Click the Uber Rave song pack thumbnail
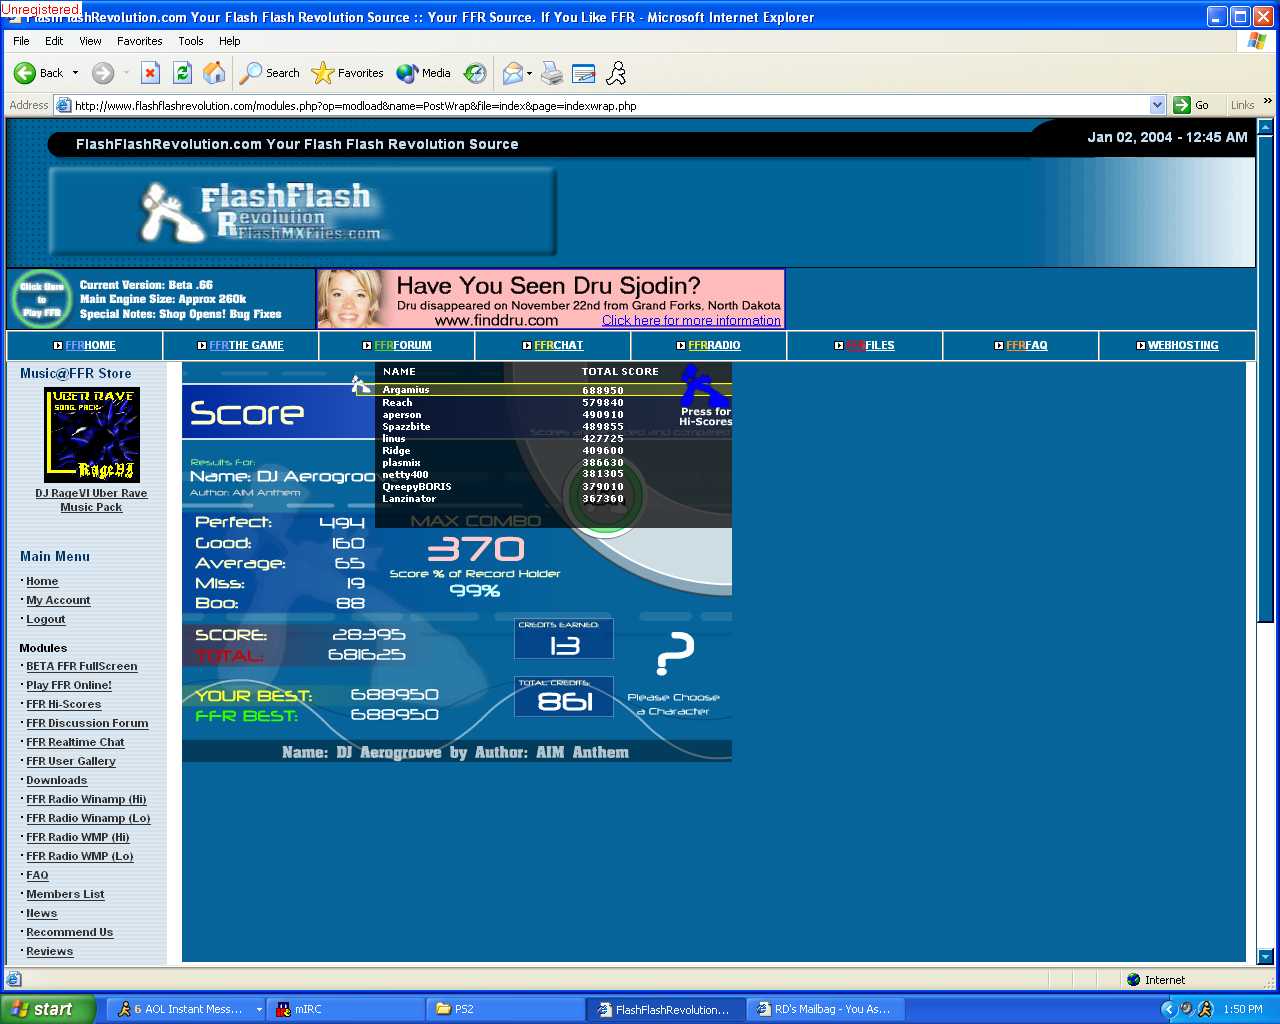Screen dimensions: 1280x1024 click(92, 435)
